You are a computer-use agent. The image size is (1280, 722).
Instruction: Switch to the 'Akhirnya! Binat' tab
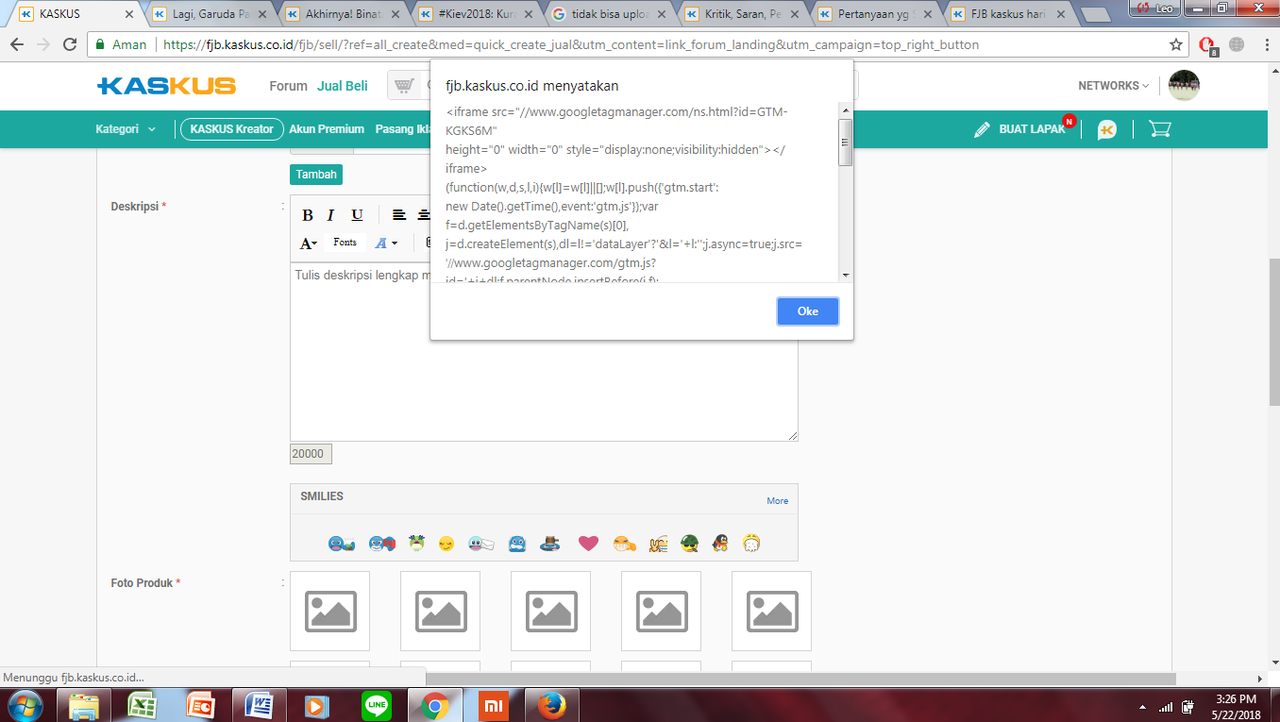click(x=342, y=14)
